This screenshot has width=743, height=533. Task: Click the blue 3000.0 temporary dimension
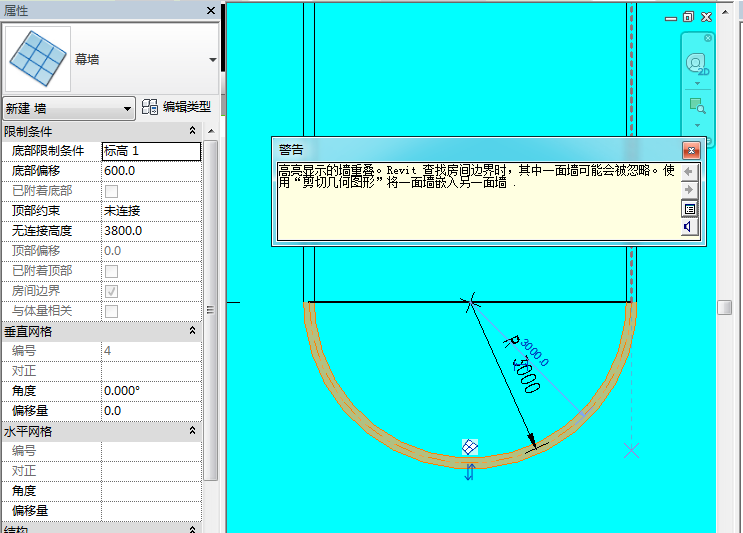pyautogui.click(x=535, y=352)
